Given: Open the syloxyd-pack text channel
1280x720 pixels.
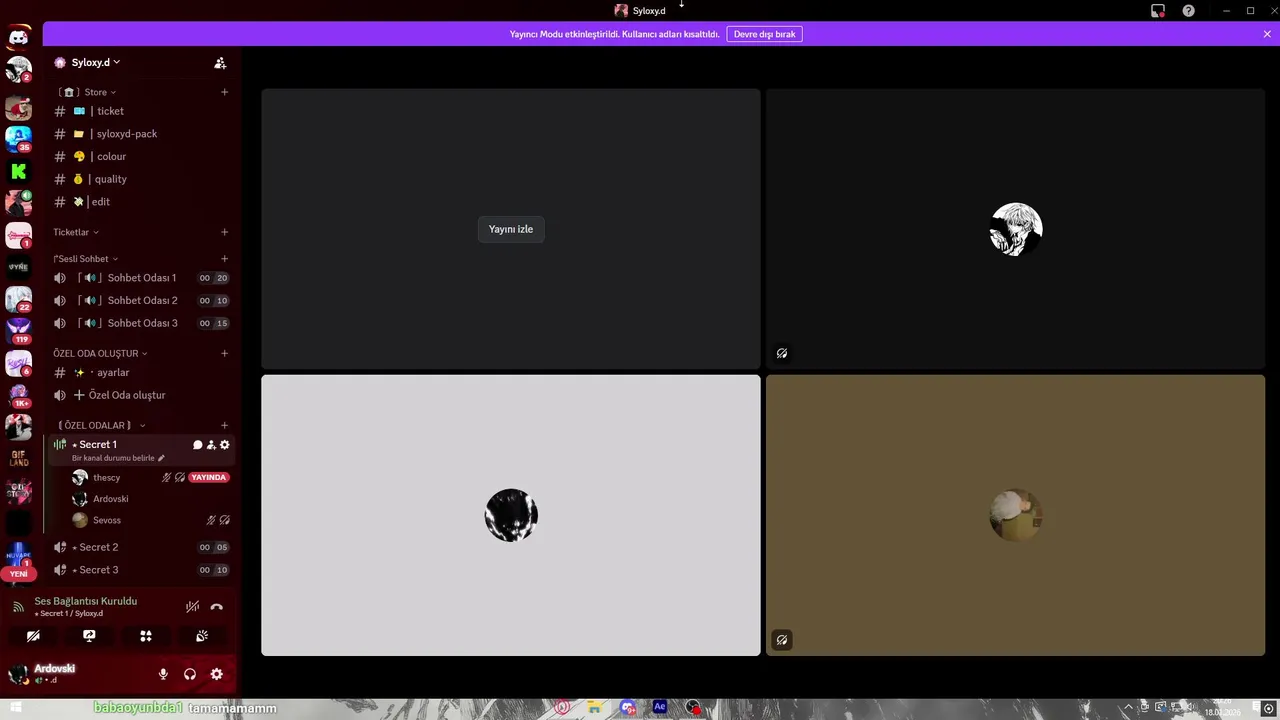Looking at the screenshot, I should point(141,134).
